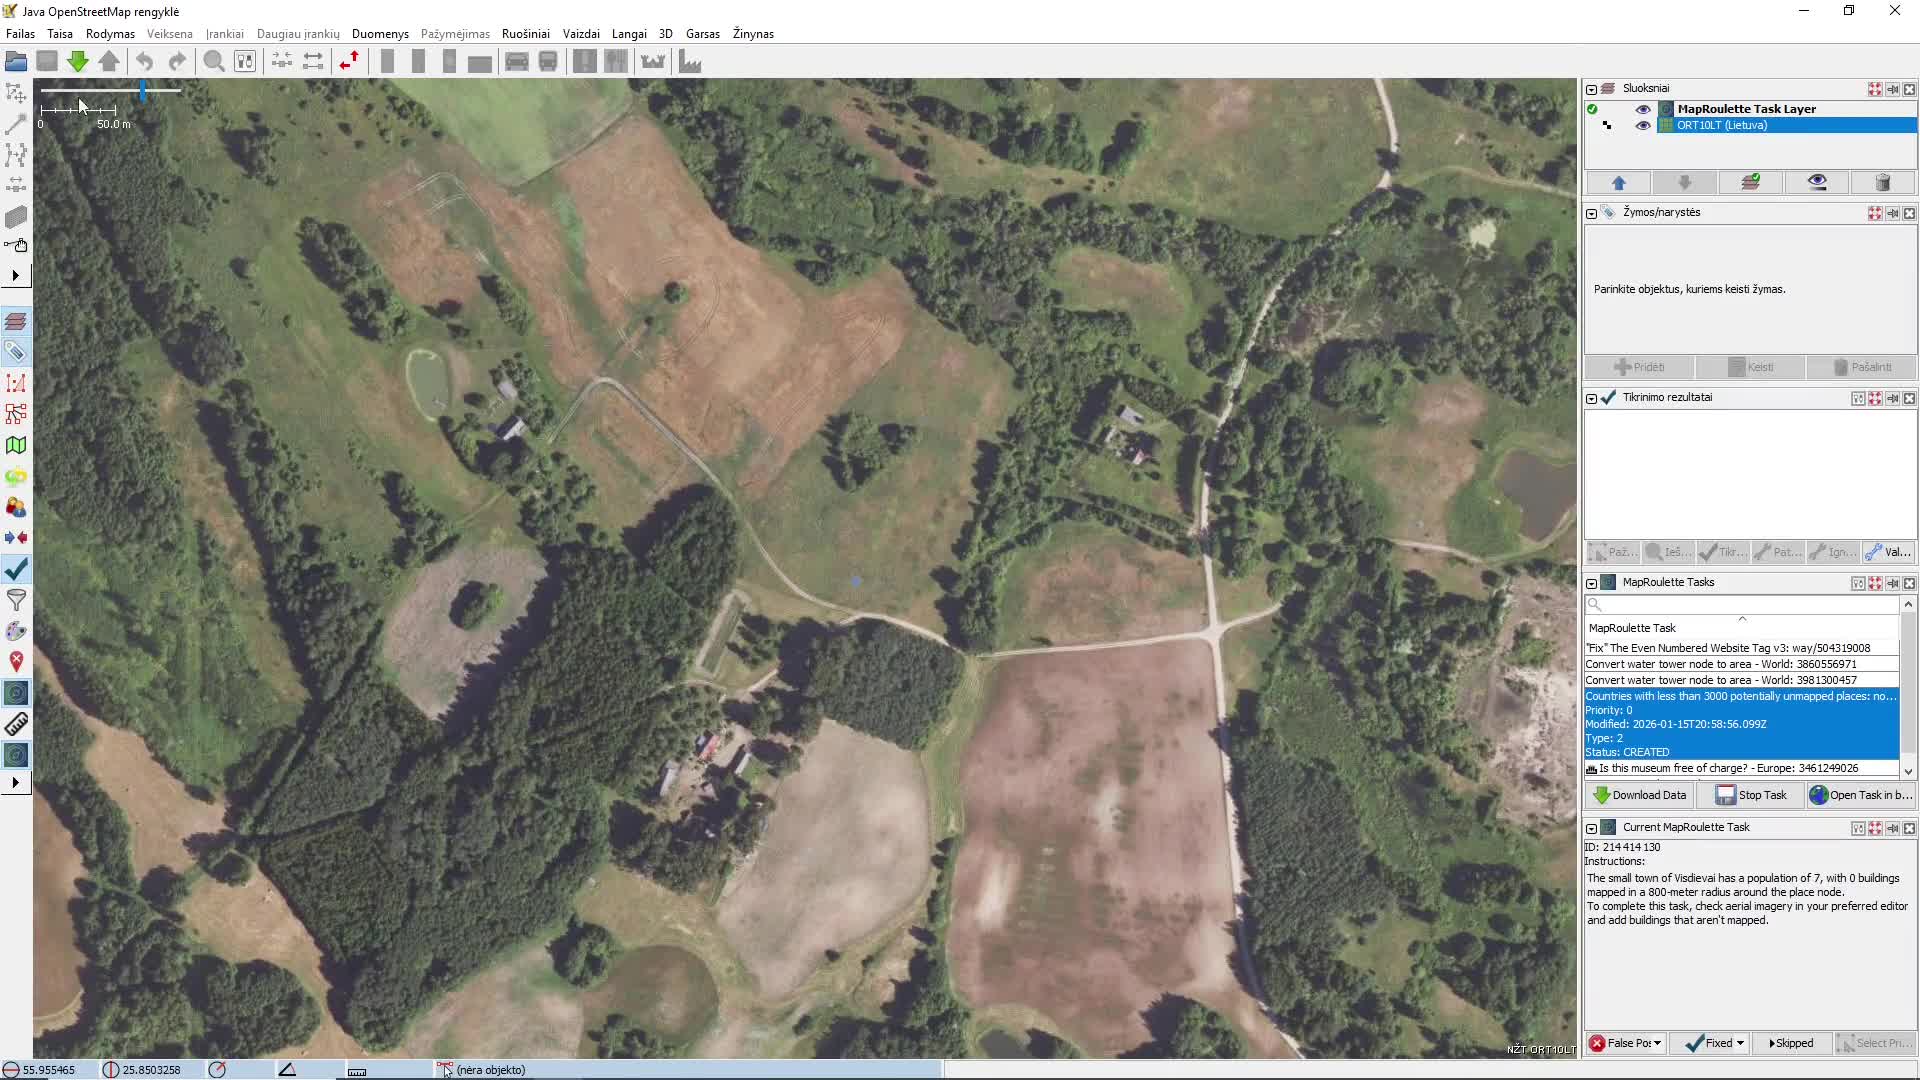Open file using the folder toolbar icon
This screenshot has height=1080, width=1920.
coord(16,62)
